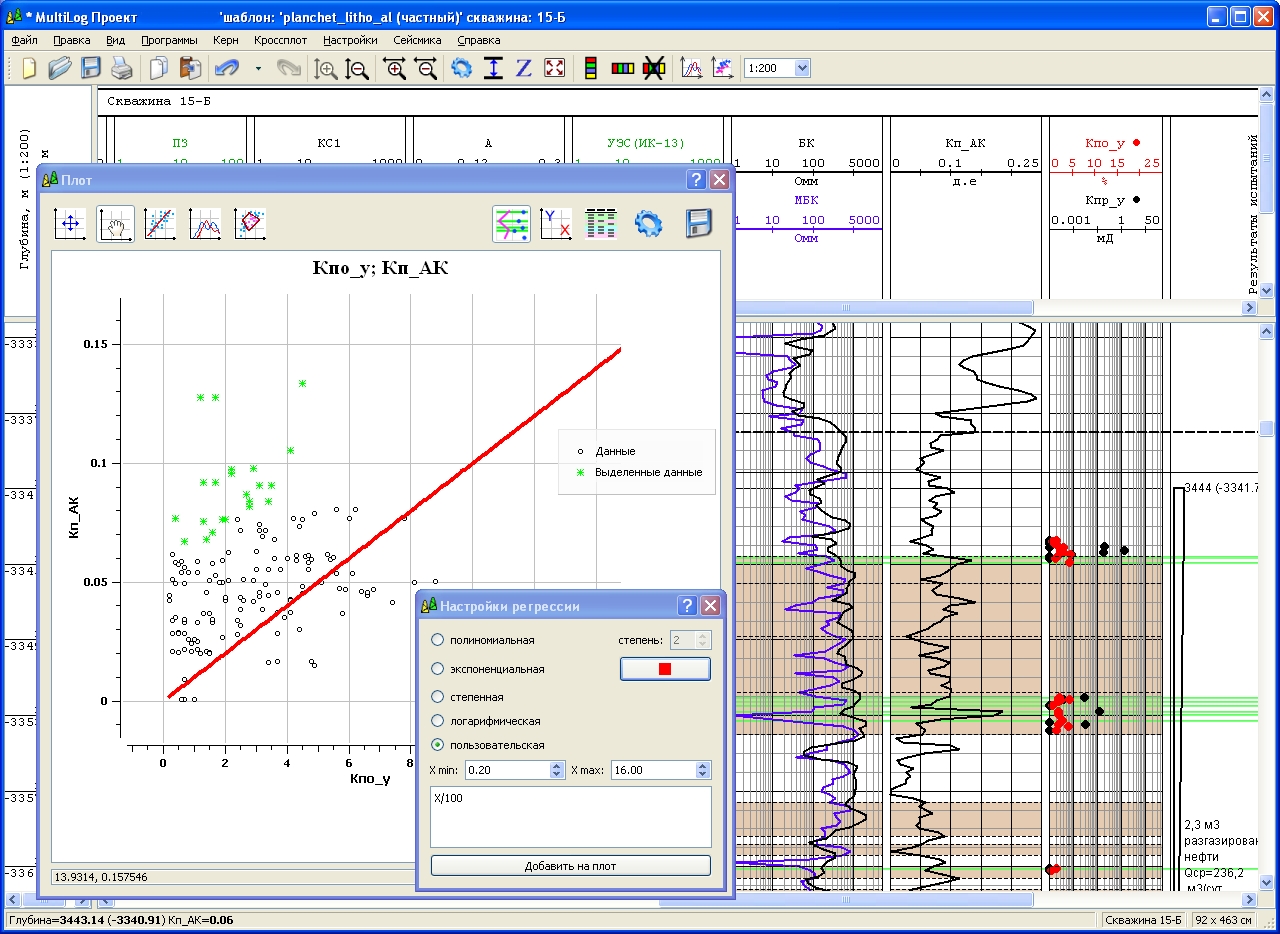The width and height of the screenshot is (1280, 934).
Task: Choose the экспоненциальная regression type
Action: 437,669
